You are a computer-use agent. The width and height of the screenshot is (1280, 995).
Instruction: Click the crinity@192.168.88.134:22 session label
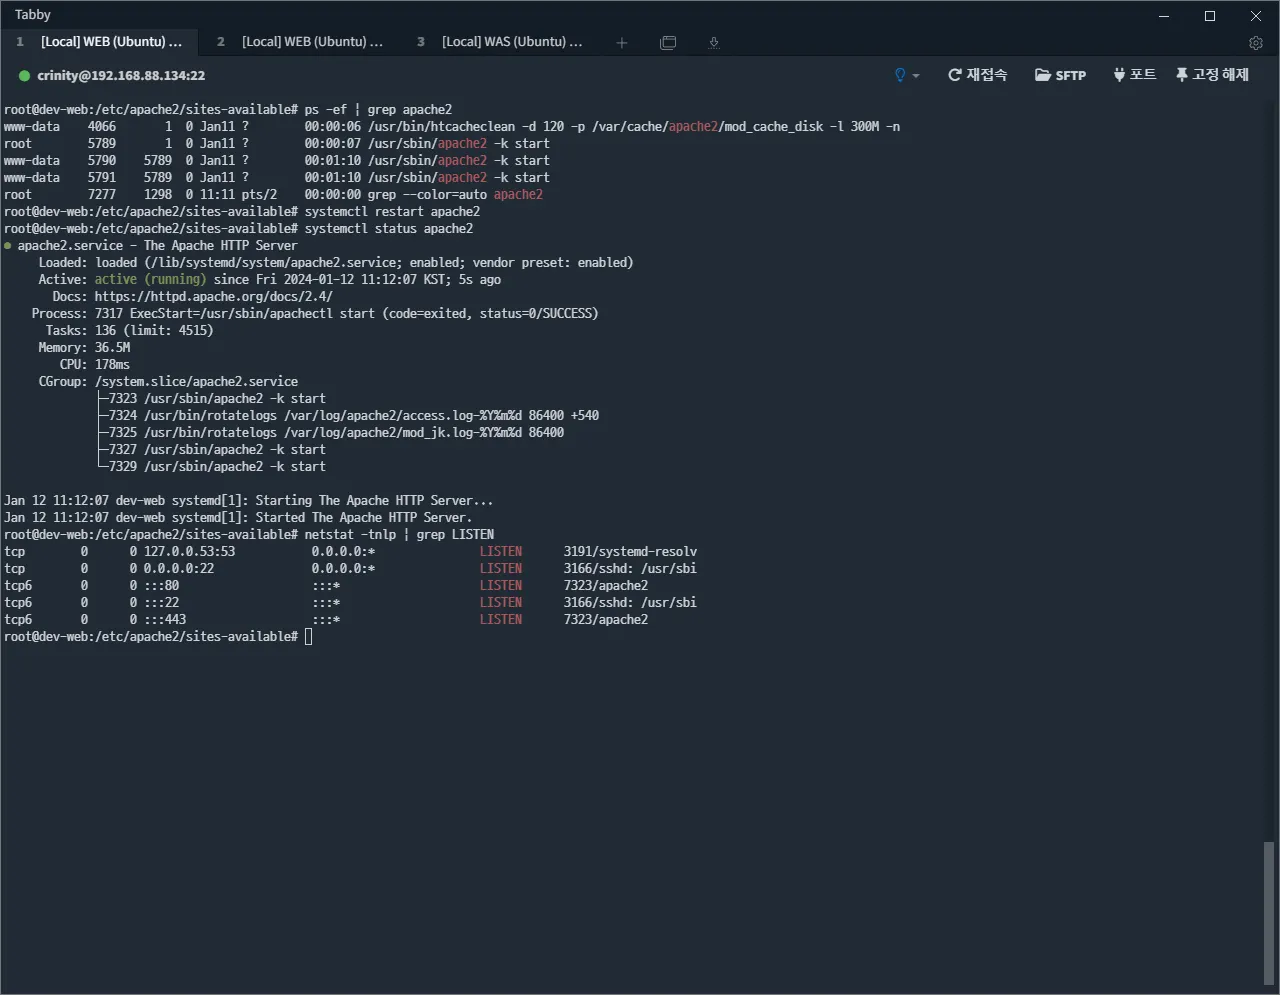click(121, 76)
